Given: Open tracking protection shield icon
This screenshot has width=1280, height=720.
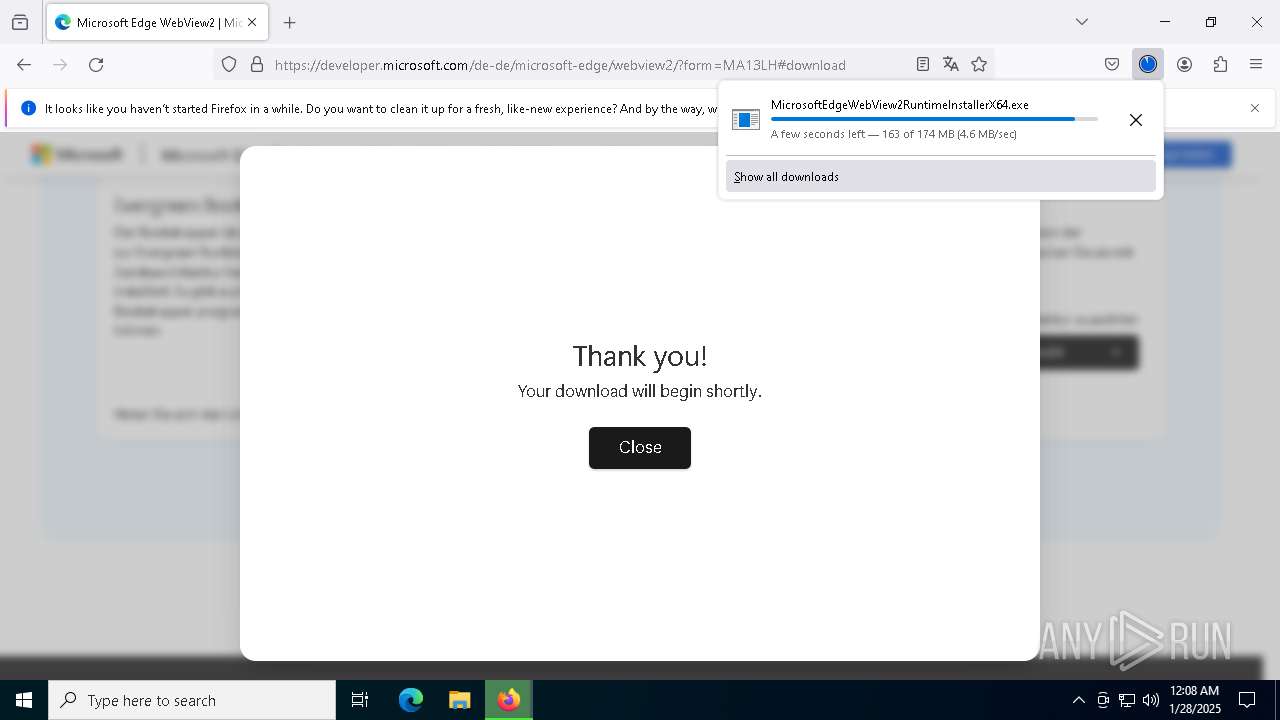Looking at the screenshot, I should pyautogui.click(x=229, y=64).
